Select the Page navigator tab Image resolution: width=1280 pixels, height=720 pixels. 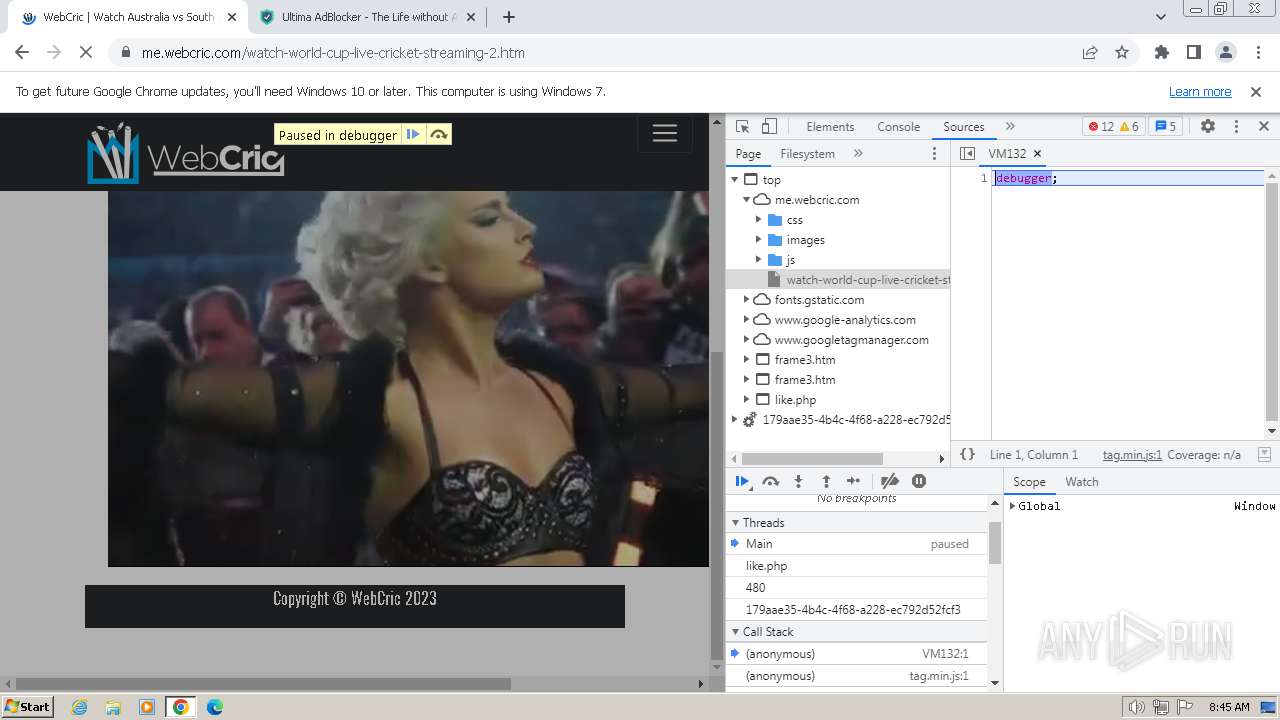coord(748,154)
